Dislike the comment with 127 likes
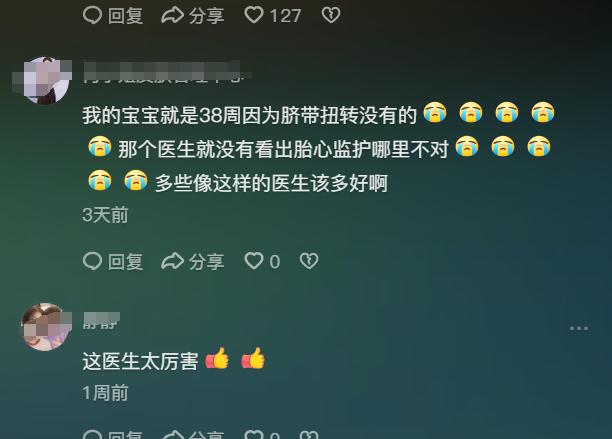The image size is (612, 439). coord(331,15)
